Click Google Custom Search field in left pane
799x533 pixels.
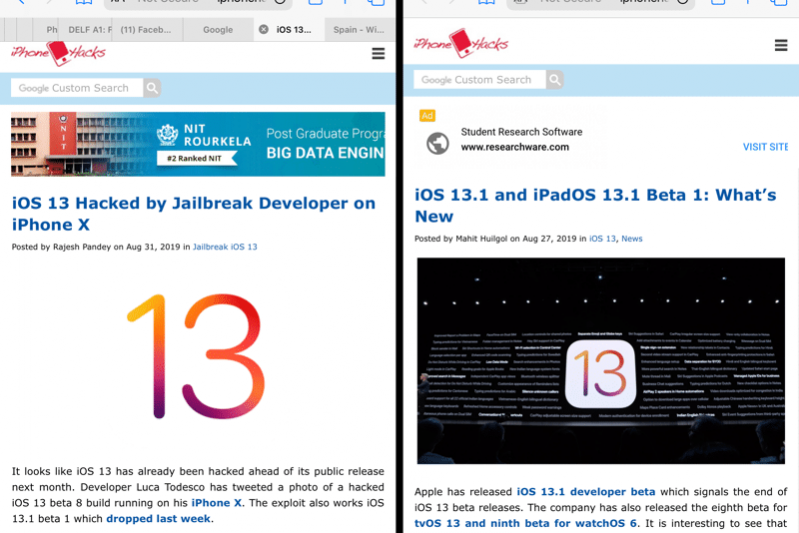[76, 88]
